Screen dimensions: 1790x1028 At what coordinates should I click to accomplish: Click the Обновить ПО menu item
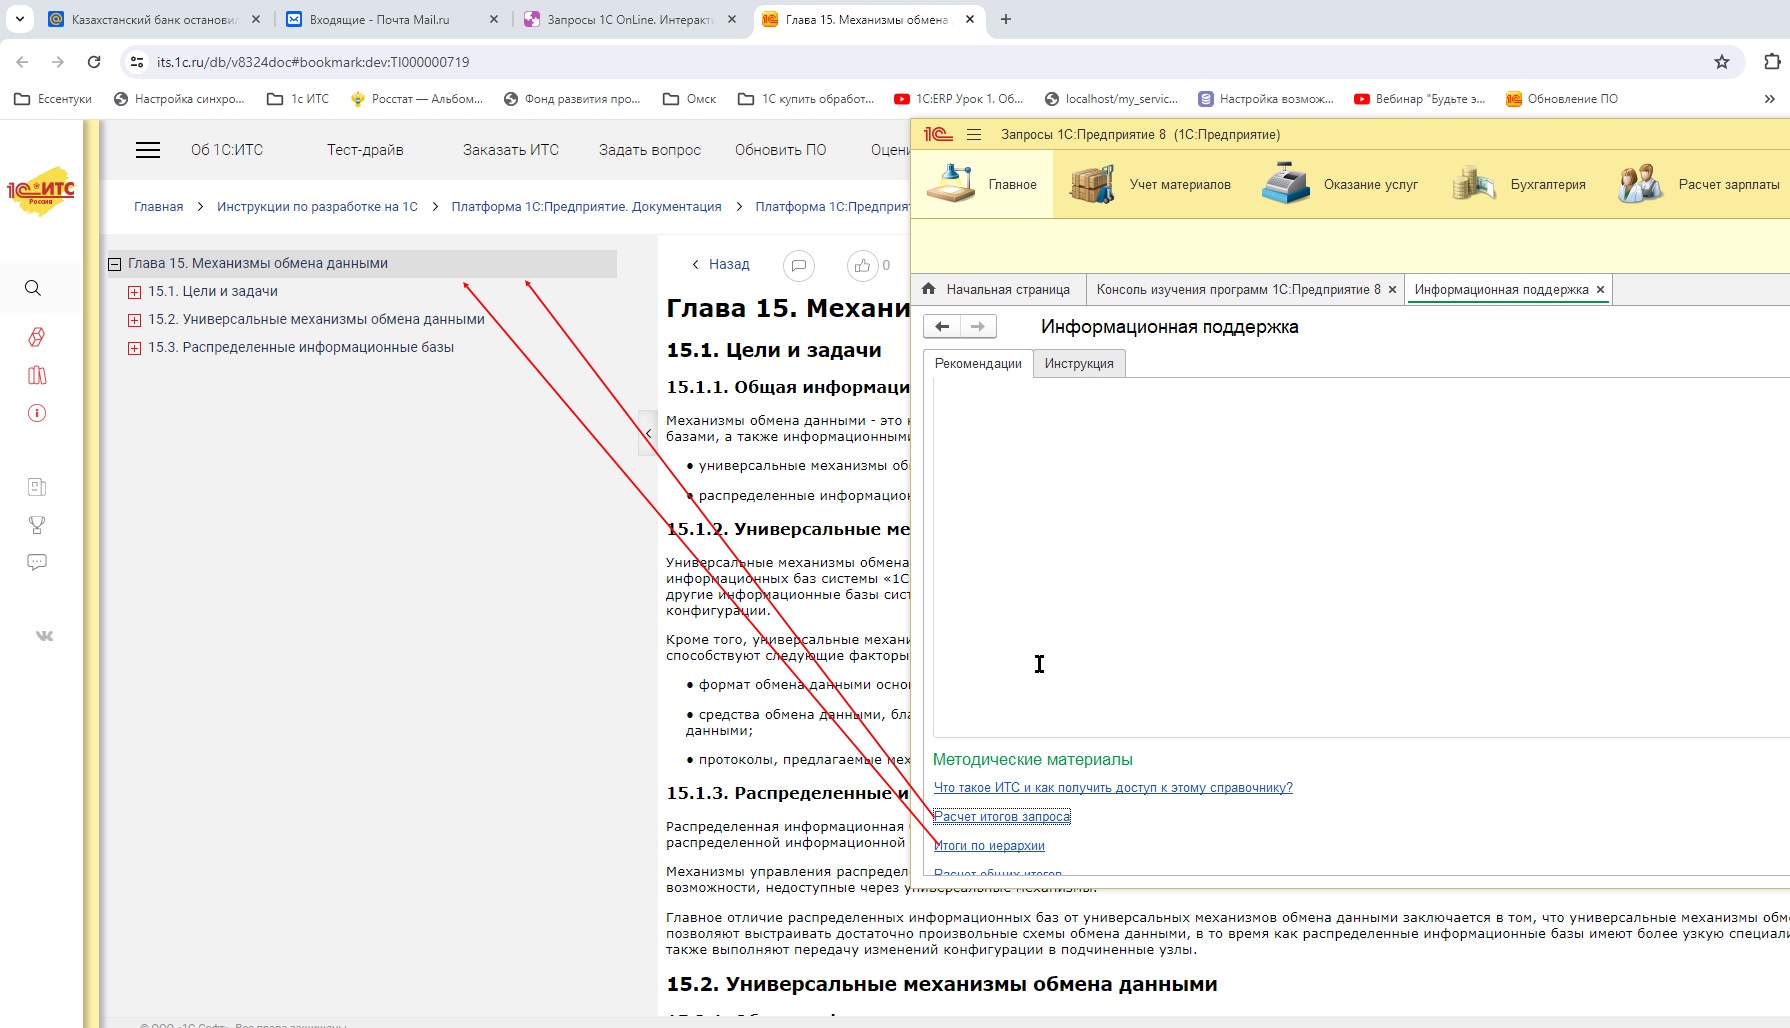coord(781,150)
